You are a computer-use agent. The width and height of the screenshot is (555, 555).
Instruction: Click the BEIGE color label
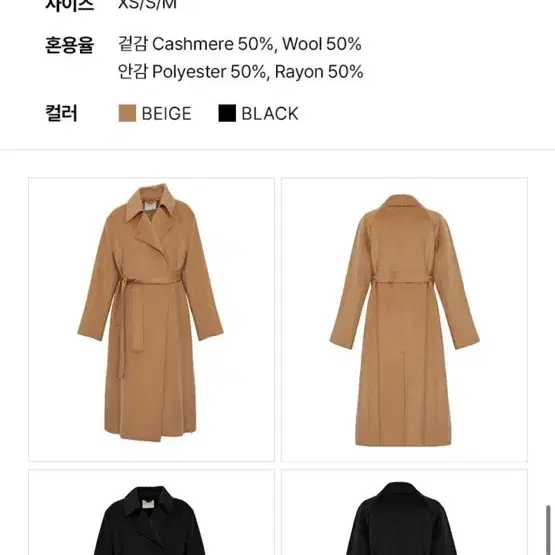tap(166, 114)
